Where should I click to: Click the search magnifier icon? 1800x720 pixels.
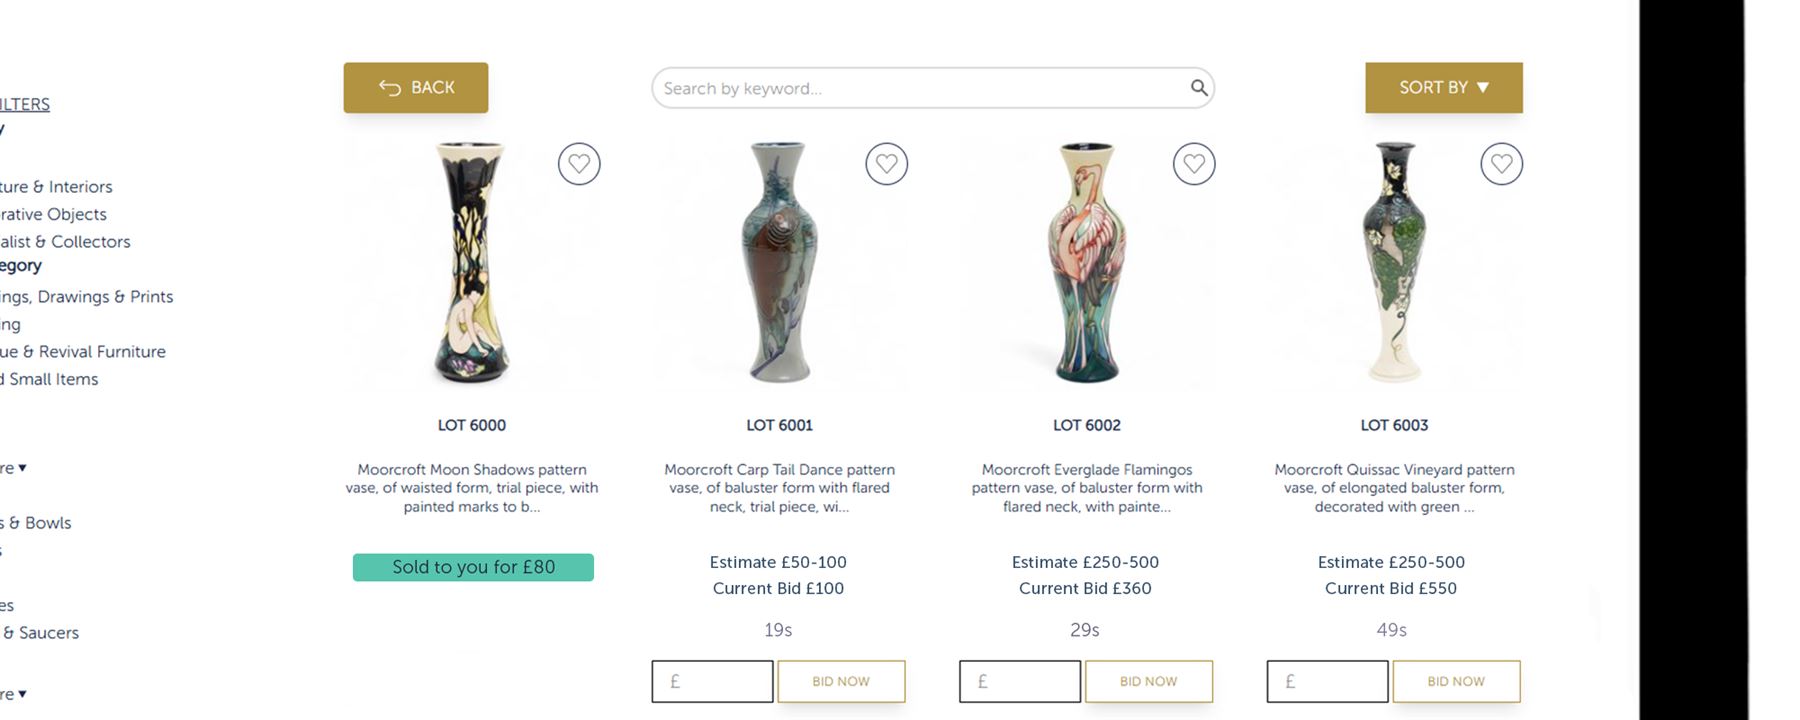pyautogui.click(x=1198, y=88)
